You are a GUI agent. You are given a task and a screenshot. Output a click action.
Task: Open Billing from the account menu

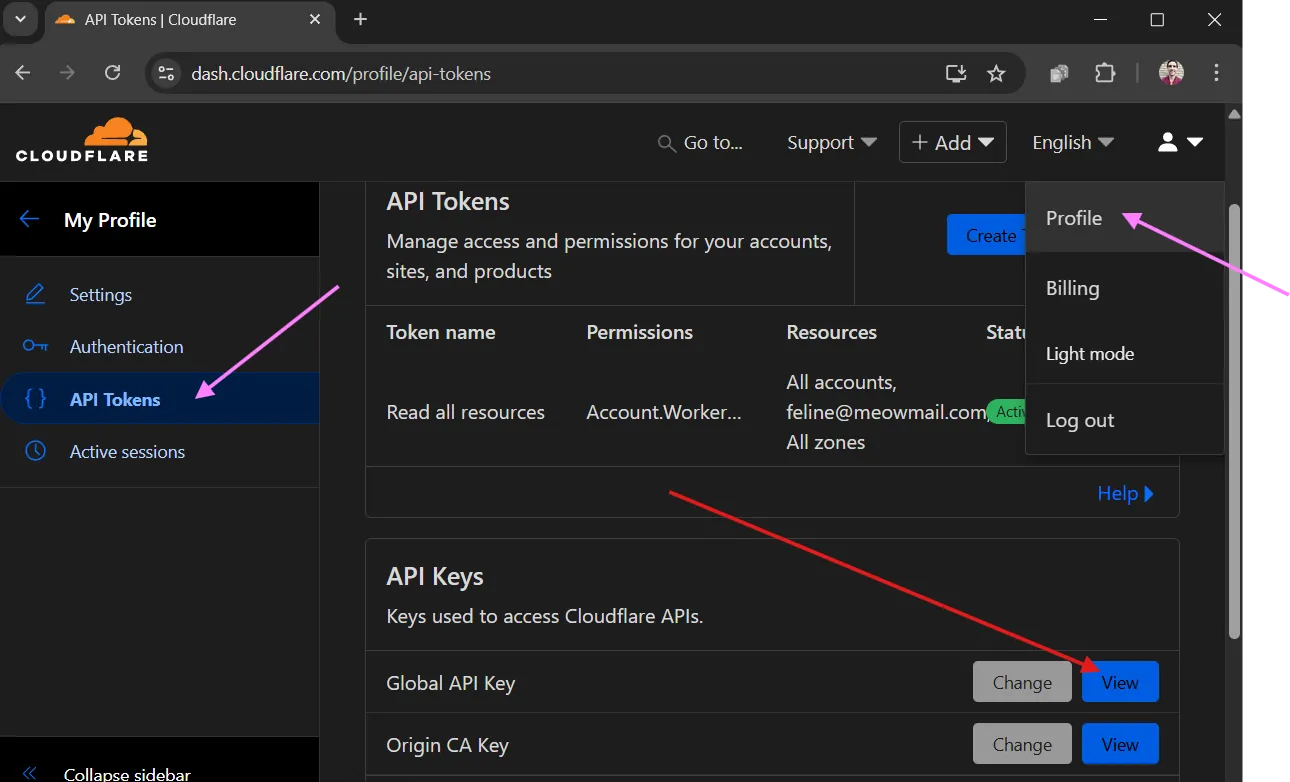coord(1072,288)
